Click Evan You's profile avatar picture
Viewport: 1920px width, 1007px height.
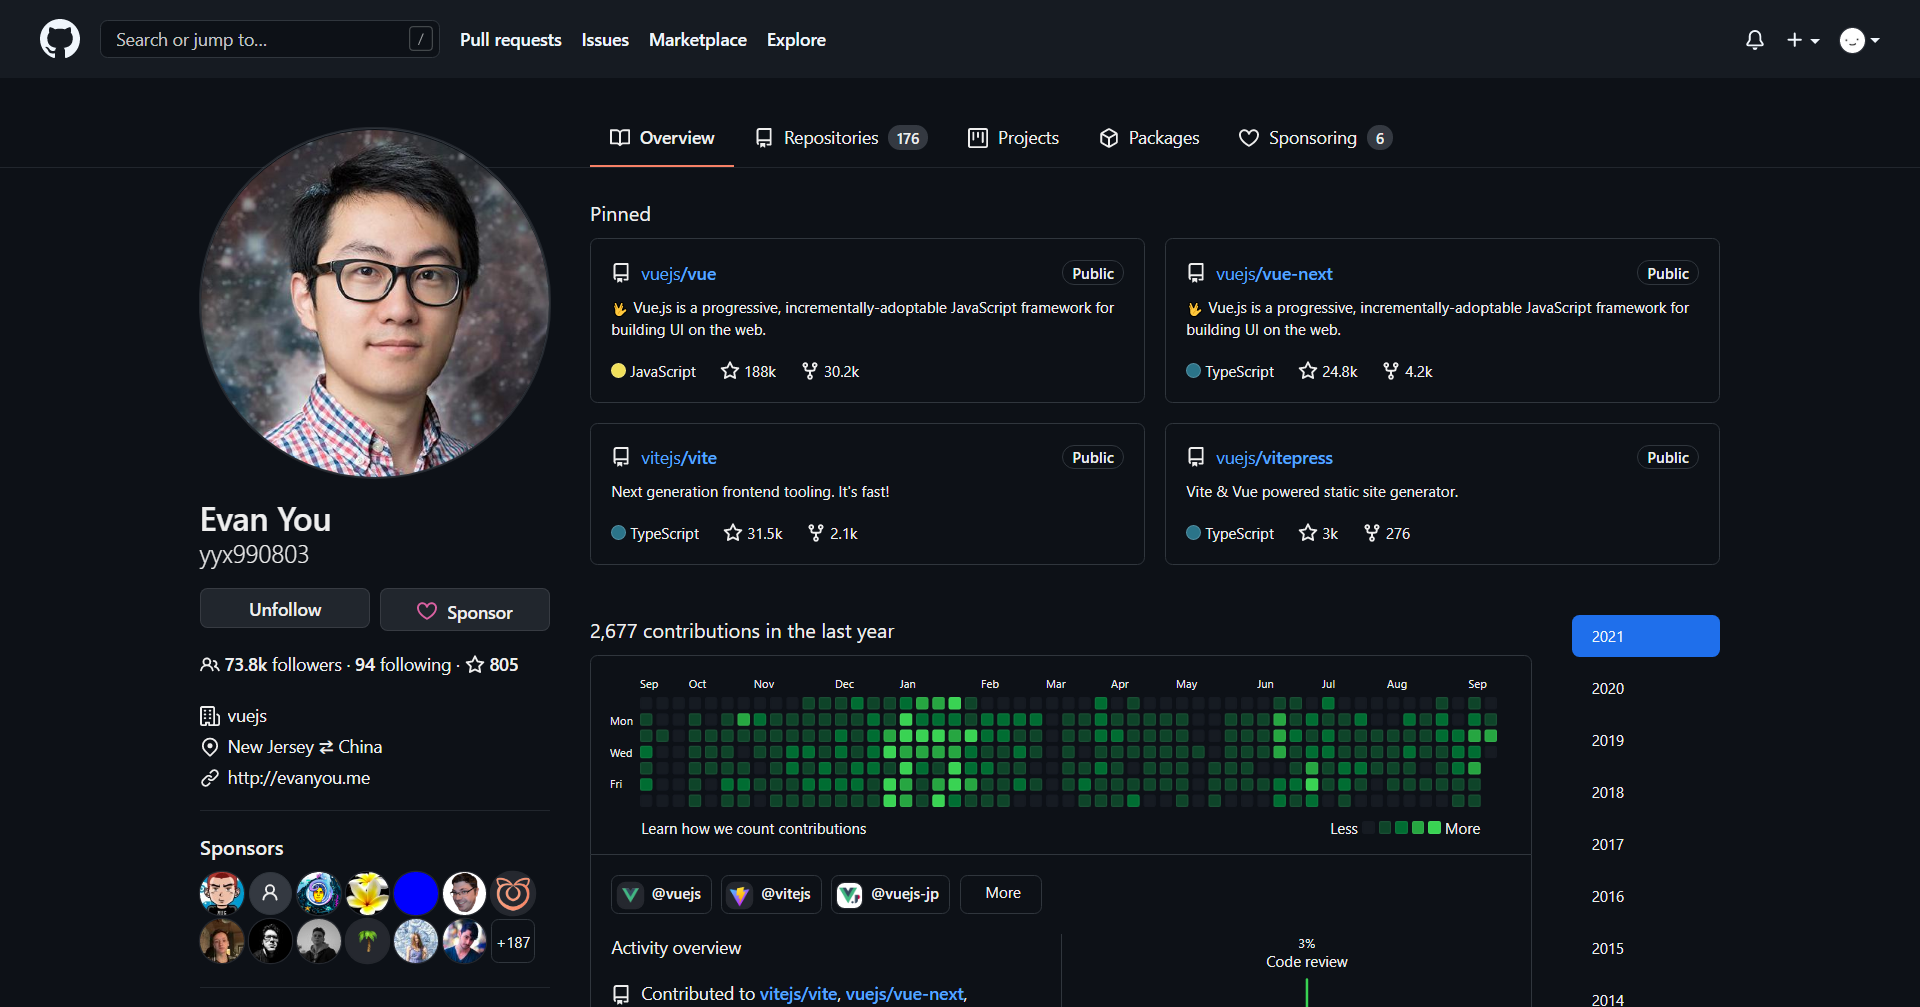click(375, 302)
